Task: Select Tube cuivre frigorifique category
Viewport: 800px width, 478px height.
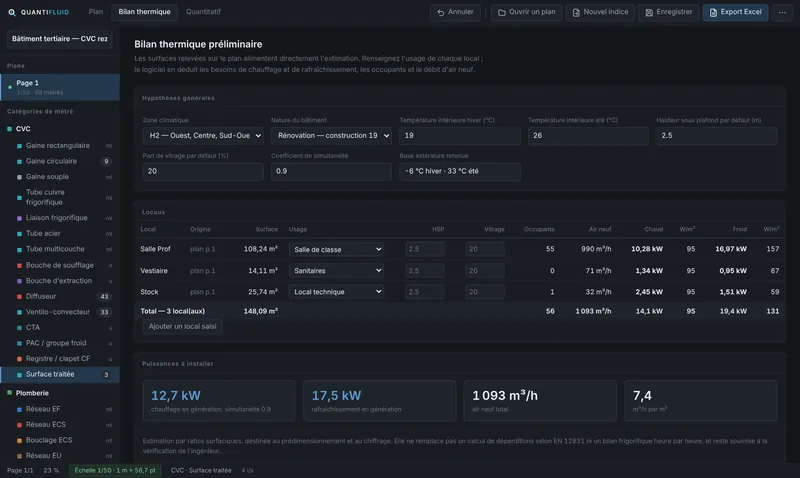Action: (60, 197)
